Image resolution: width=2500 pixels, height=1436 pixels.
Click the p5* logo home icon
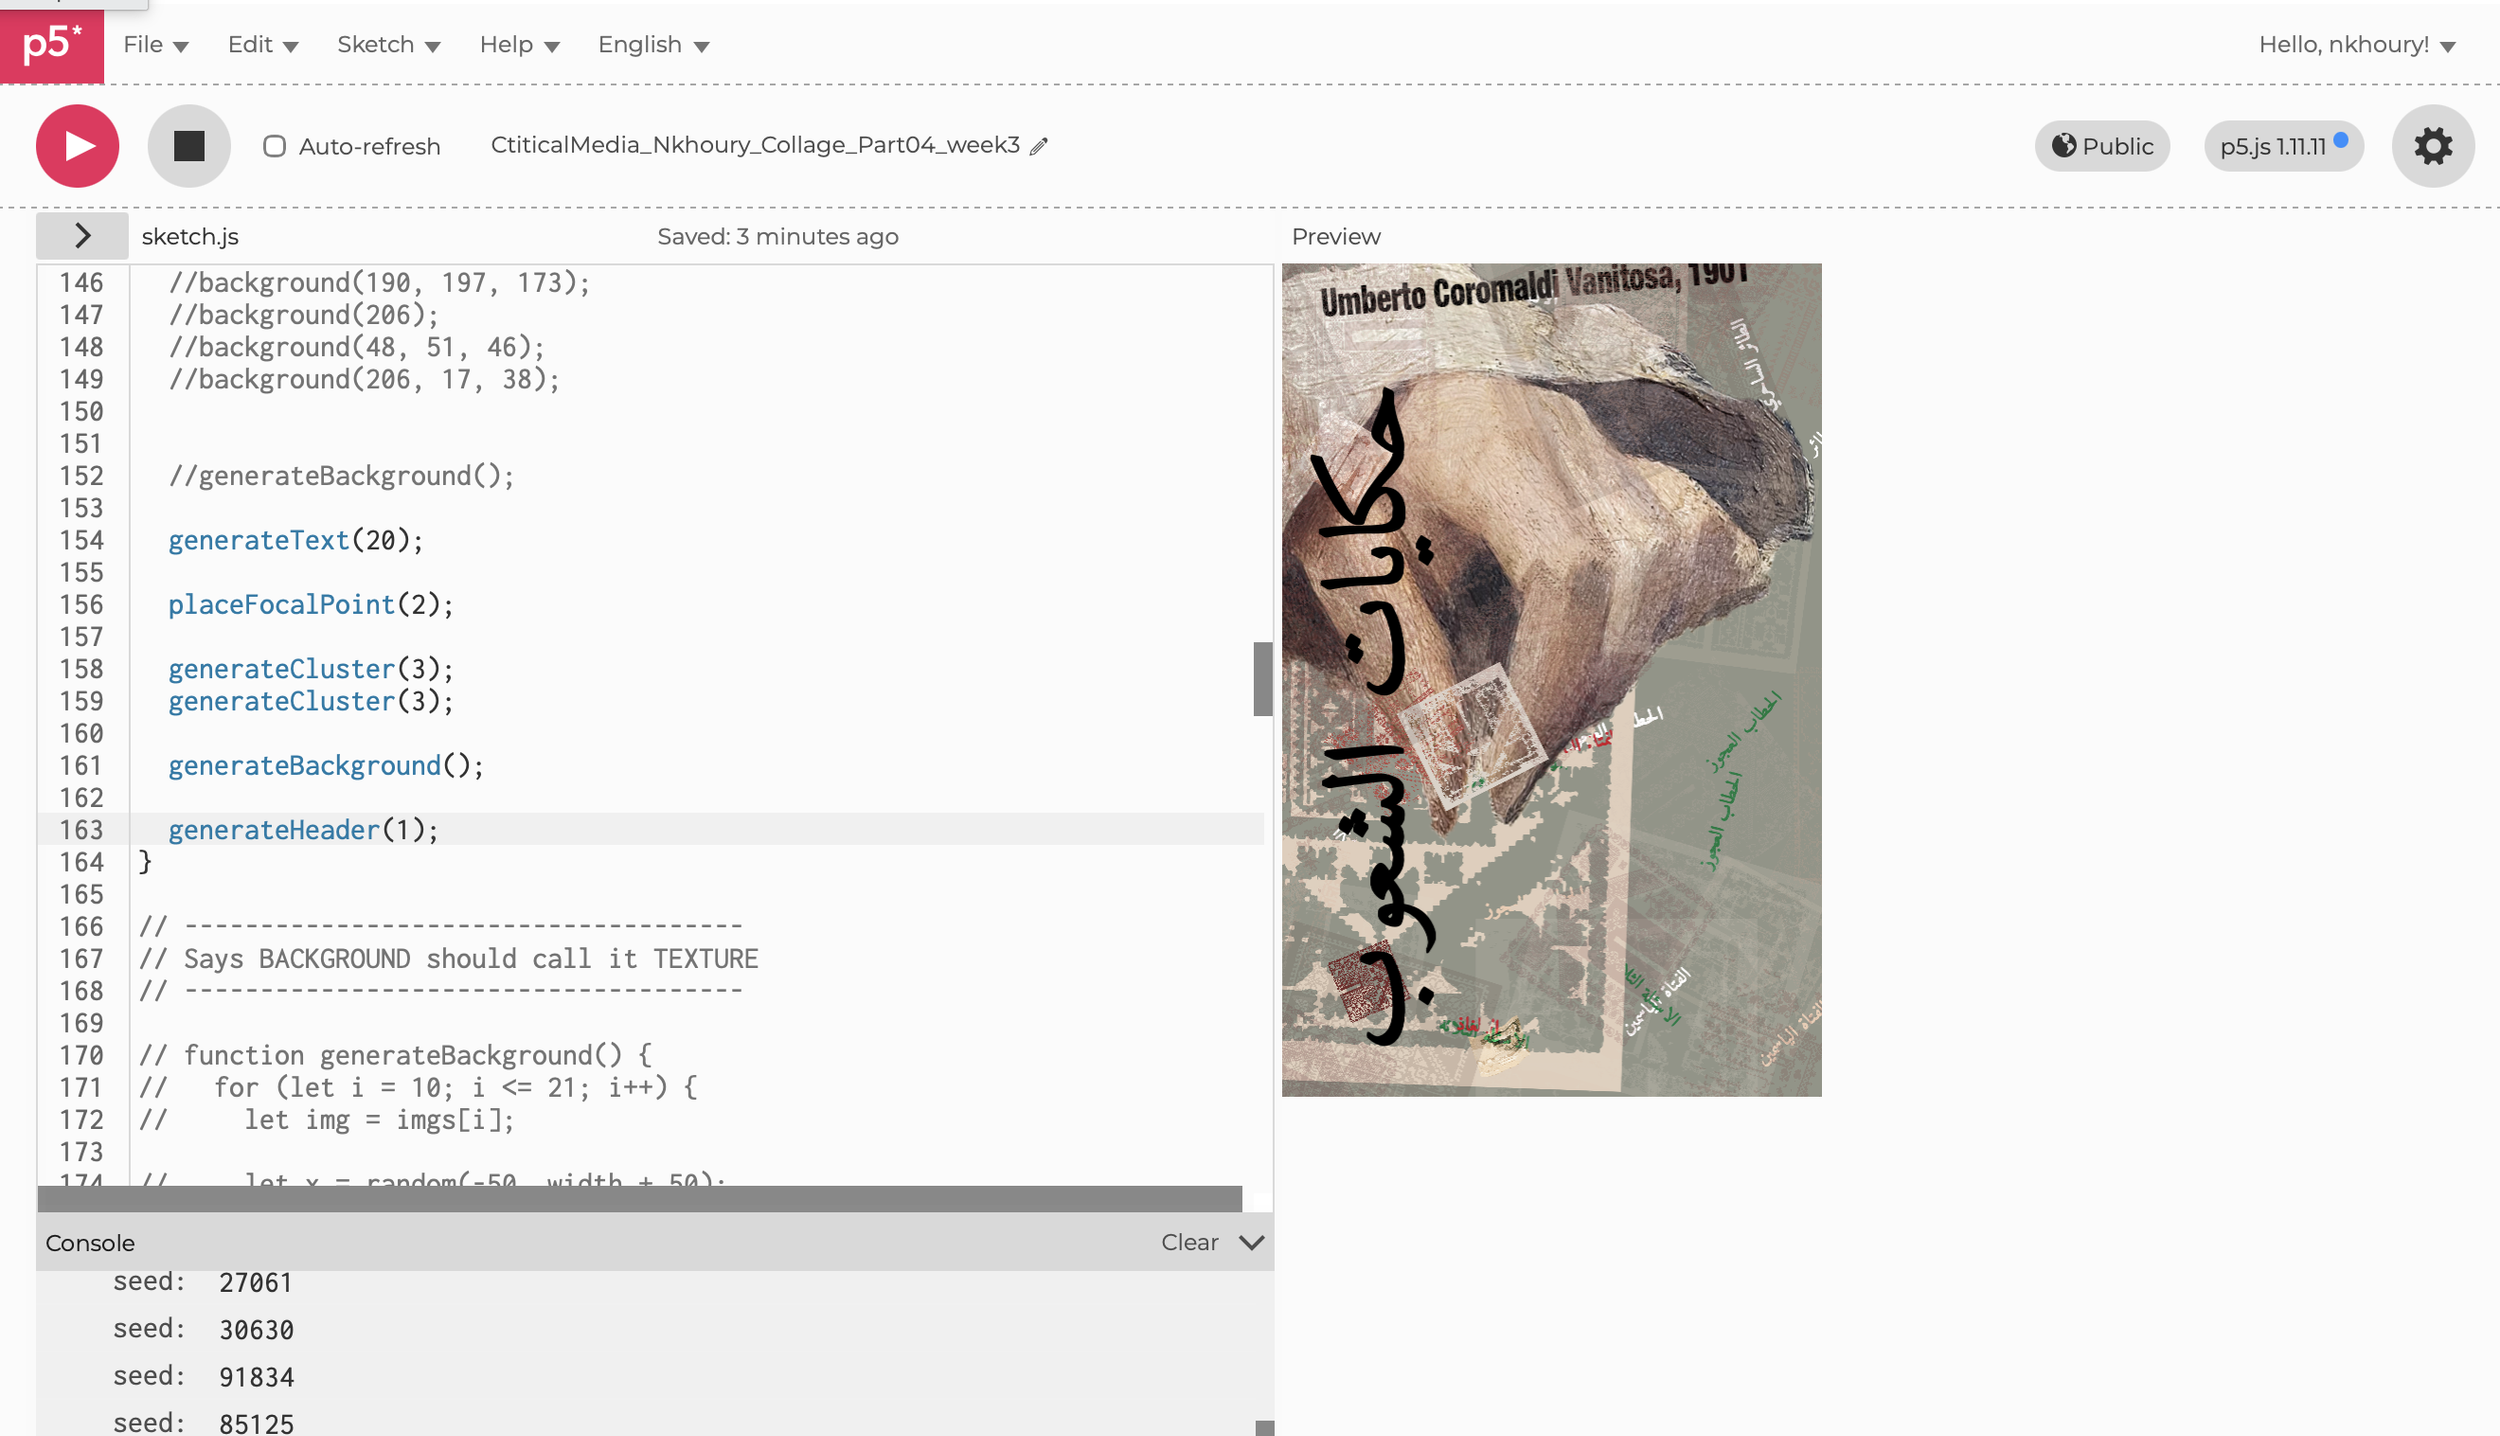click(x=52, y=44)
